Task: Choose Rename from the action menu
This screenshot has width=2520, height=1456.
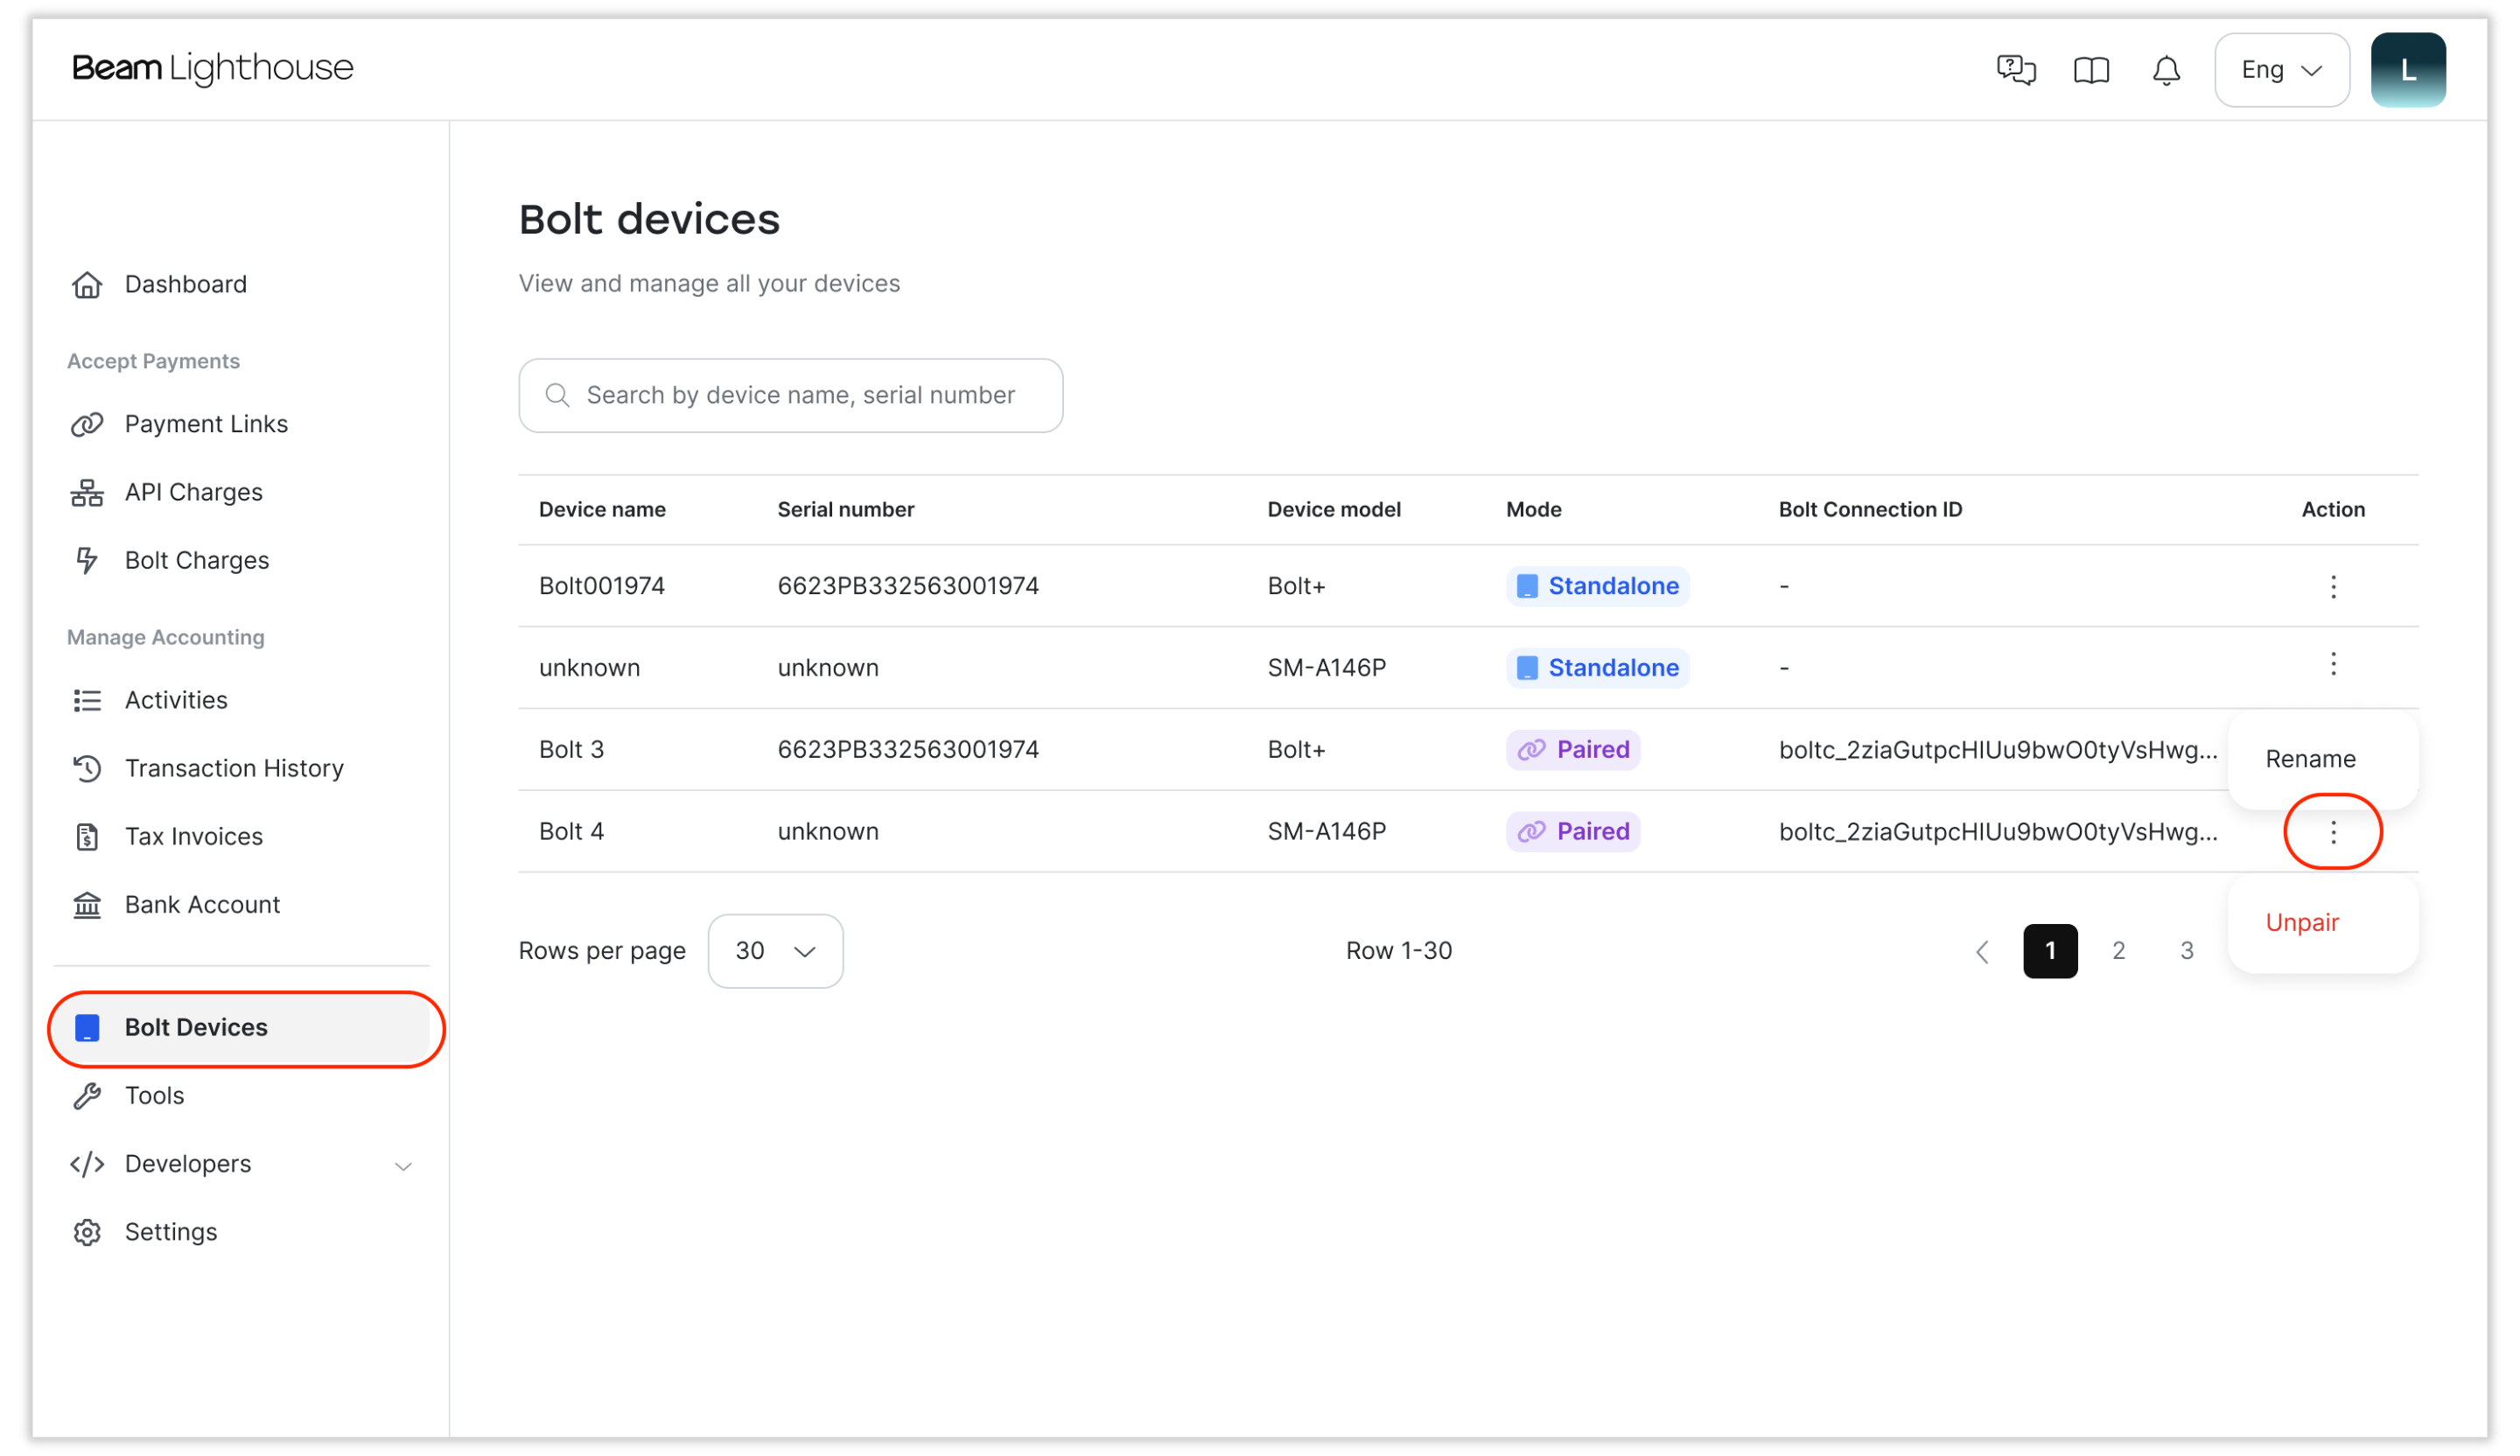Action: point(2310,759)
